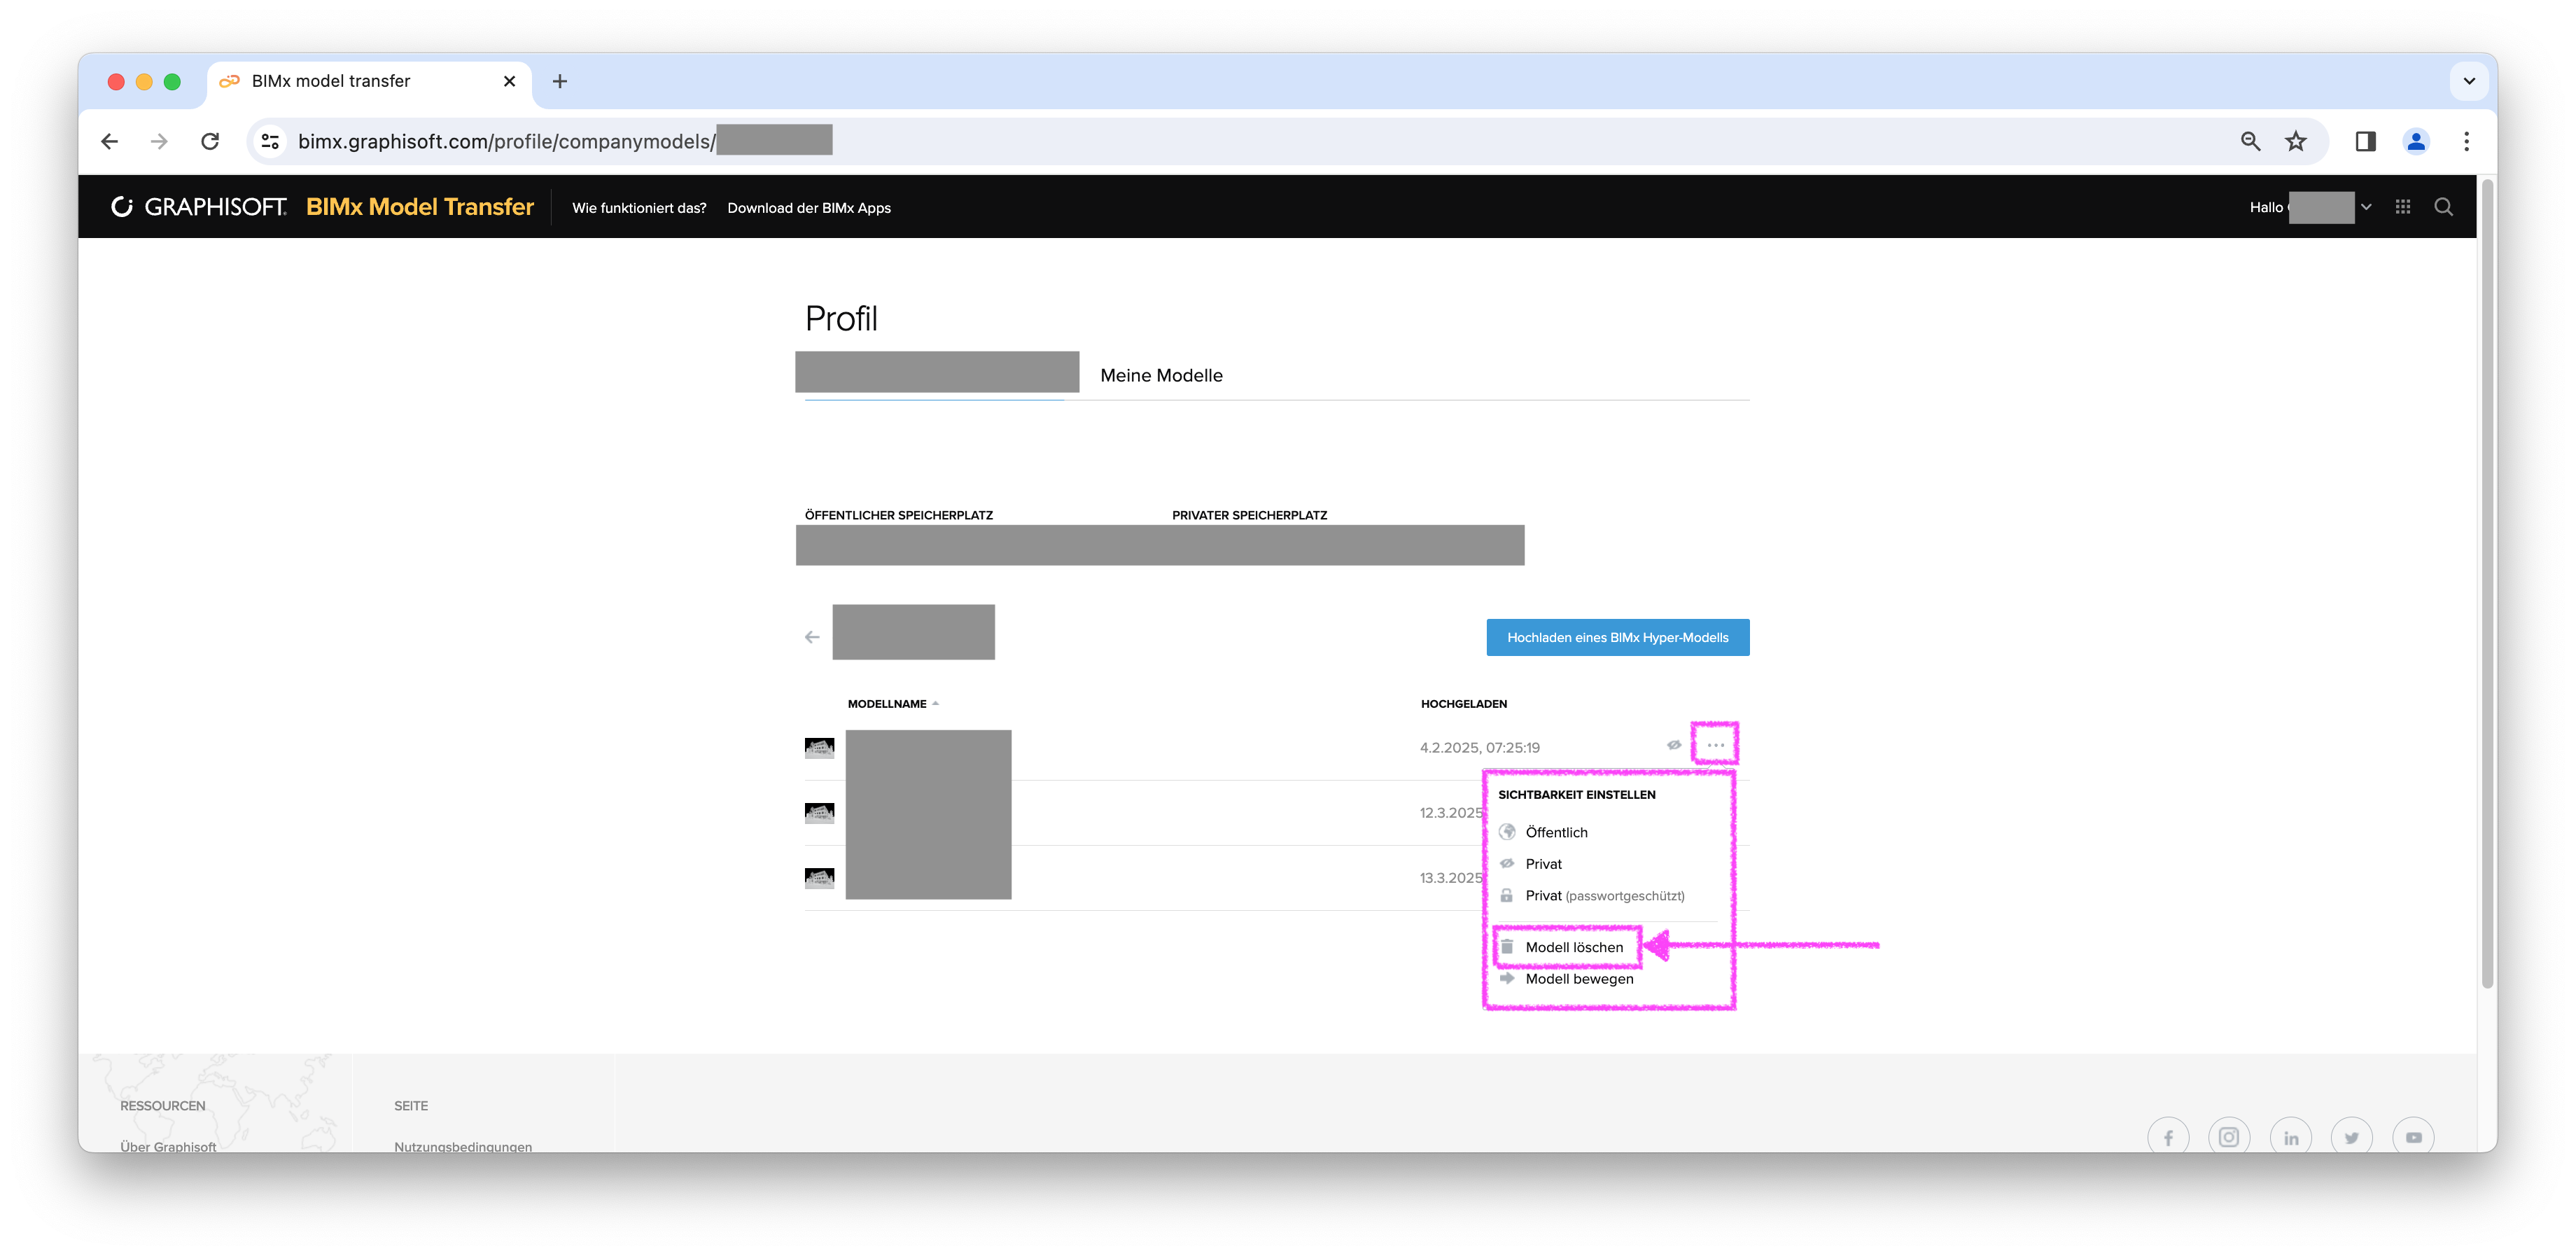Click the search magnifier in the black header

tap(2443, 207)
